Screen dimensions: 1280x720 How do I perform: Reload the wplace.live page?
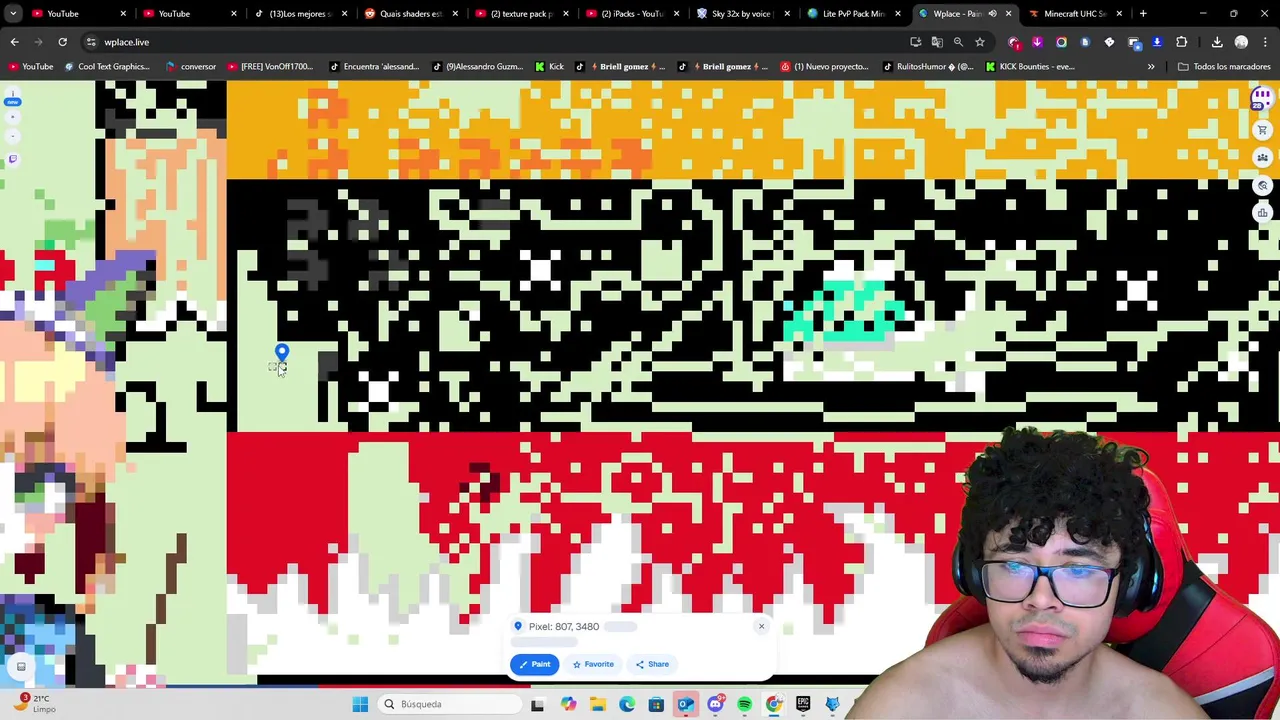[x=62, y=42]
